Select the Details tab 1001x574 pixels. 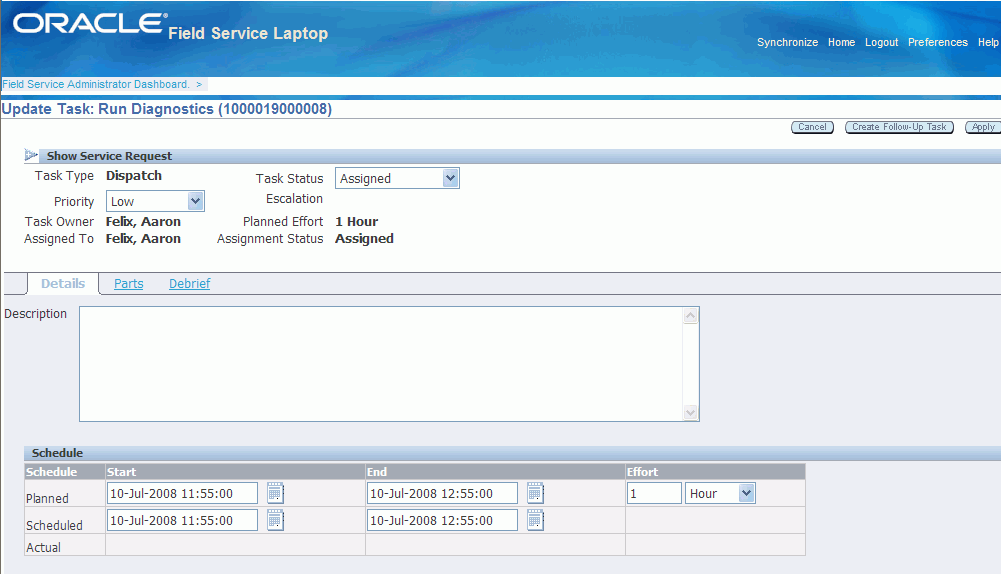pyautogui.click(x=63, y=283)
